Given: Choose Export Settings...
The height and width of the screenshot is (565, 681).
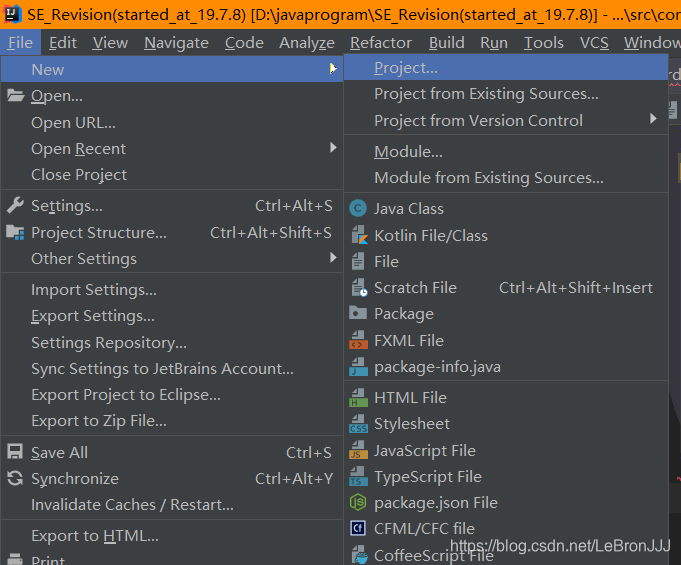Looking at the screenshot, I should coord(172,316).
